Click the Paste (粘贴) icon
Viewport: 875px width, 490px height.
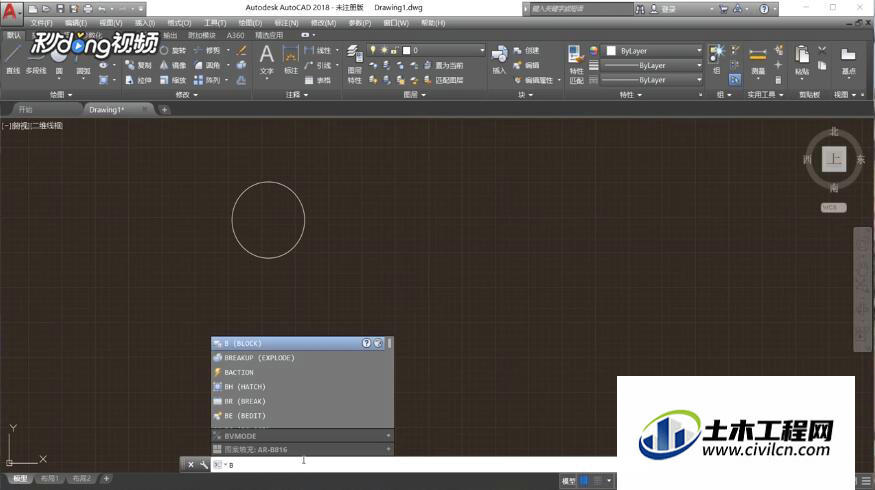802,60
